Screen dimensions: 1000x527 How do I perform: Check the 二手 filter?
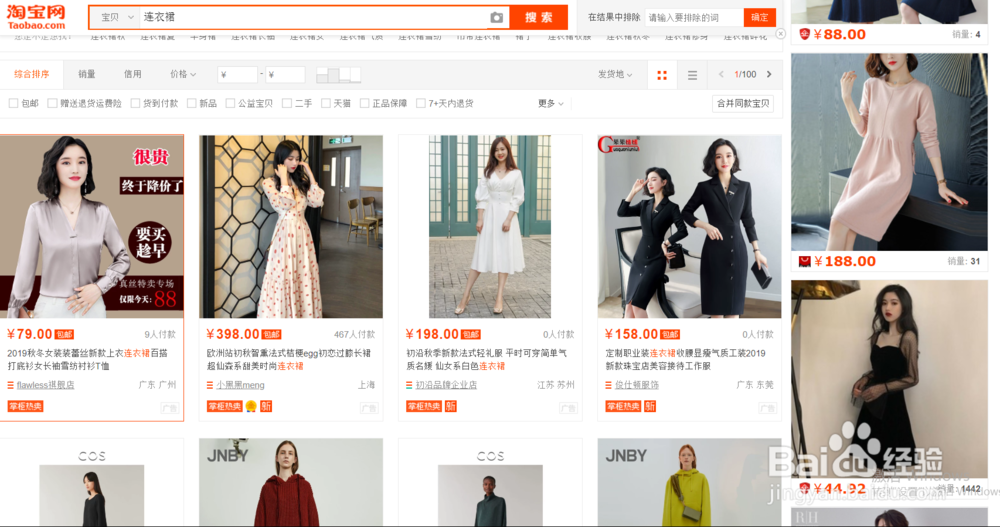[287, 103]
